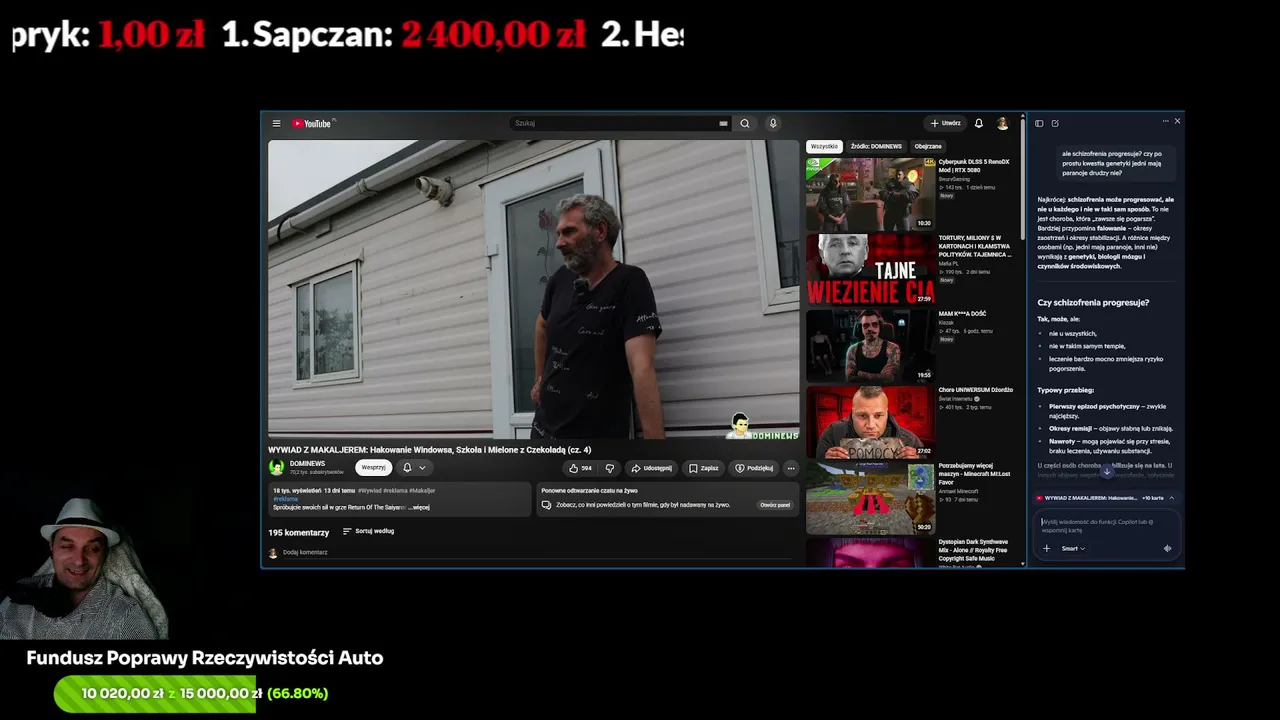Start voice search with microphone icon

click(772, 124)
